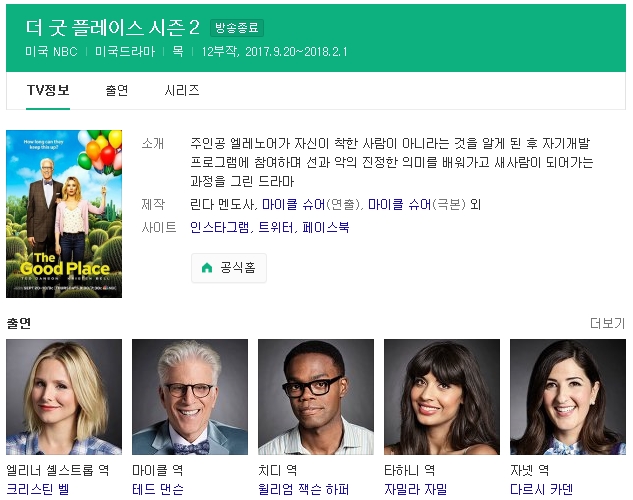
Task: Click the 테드 댄슨 name link
Action: (158, 489)
